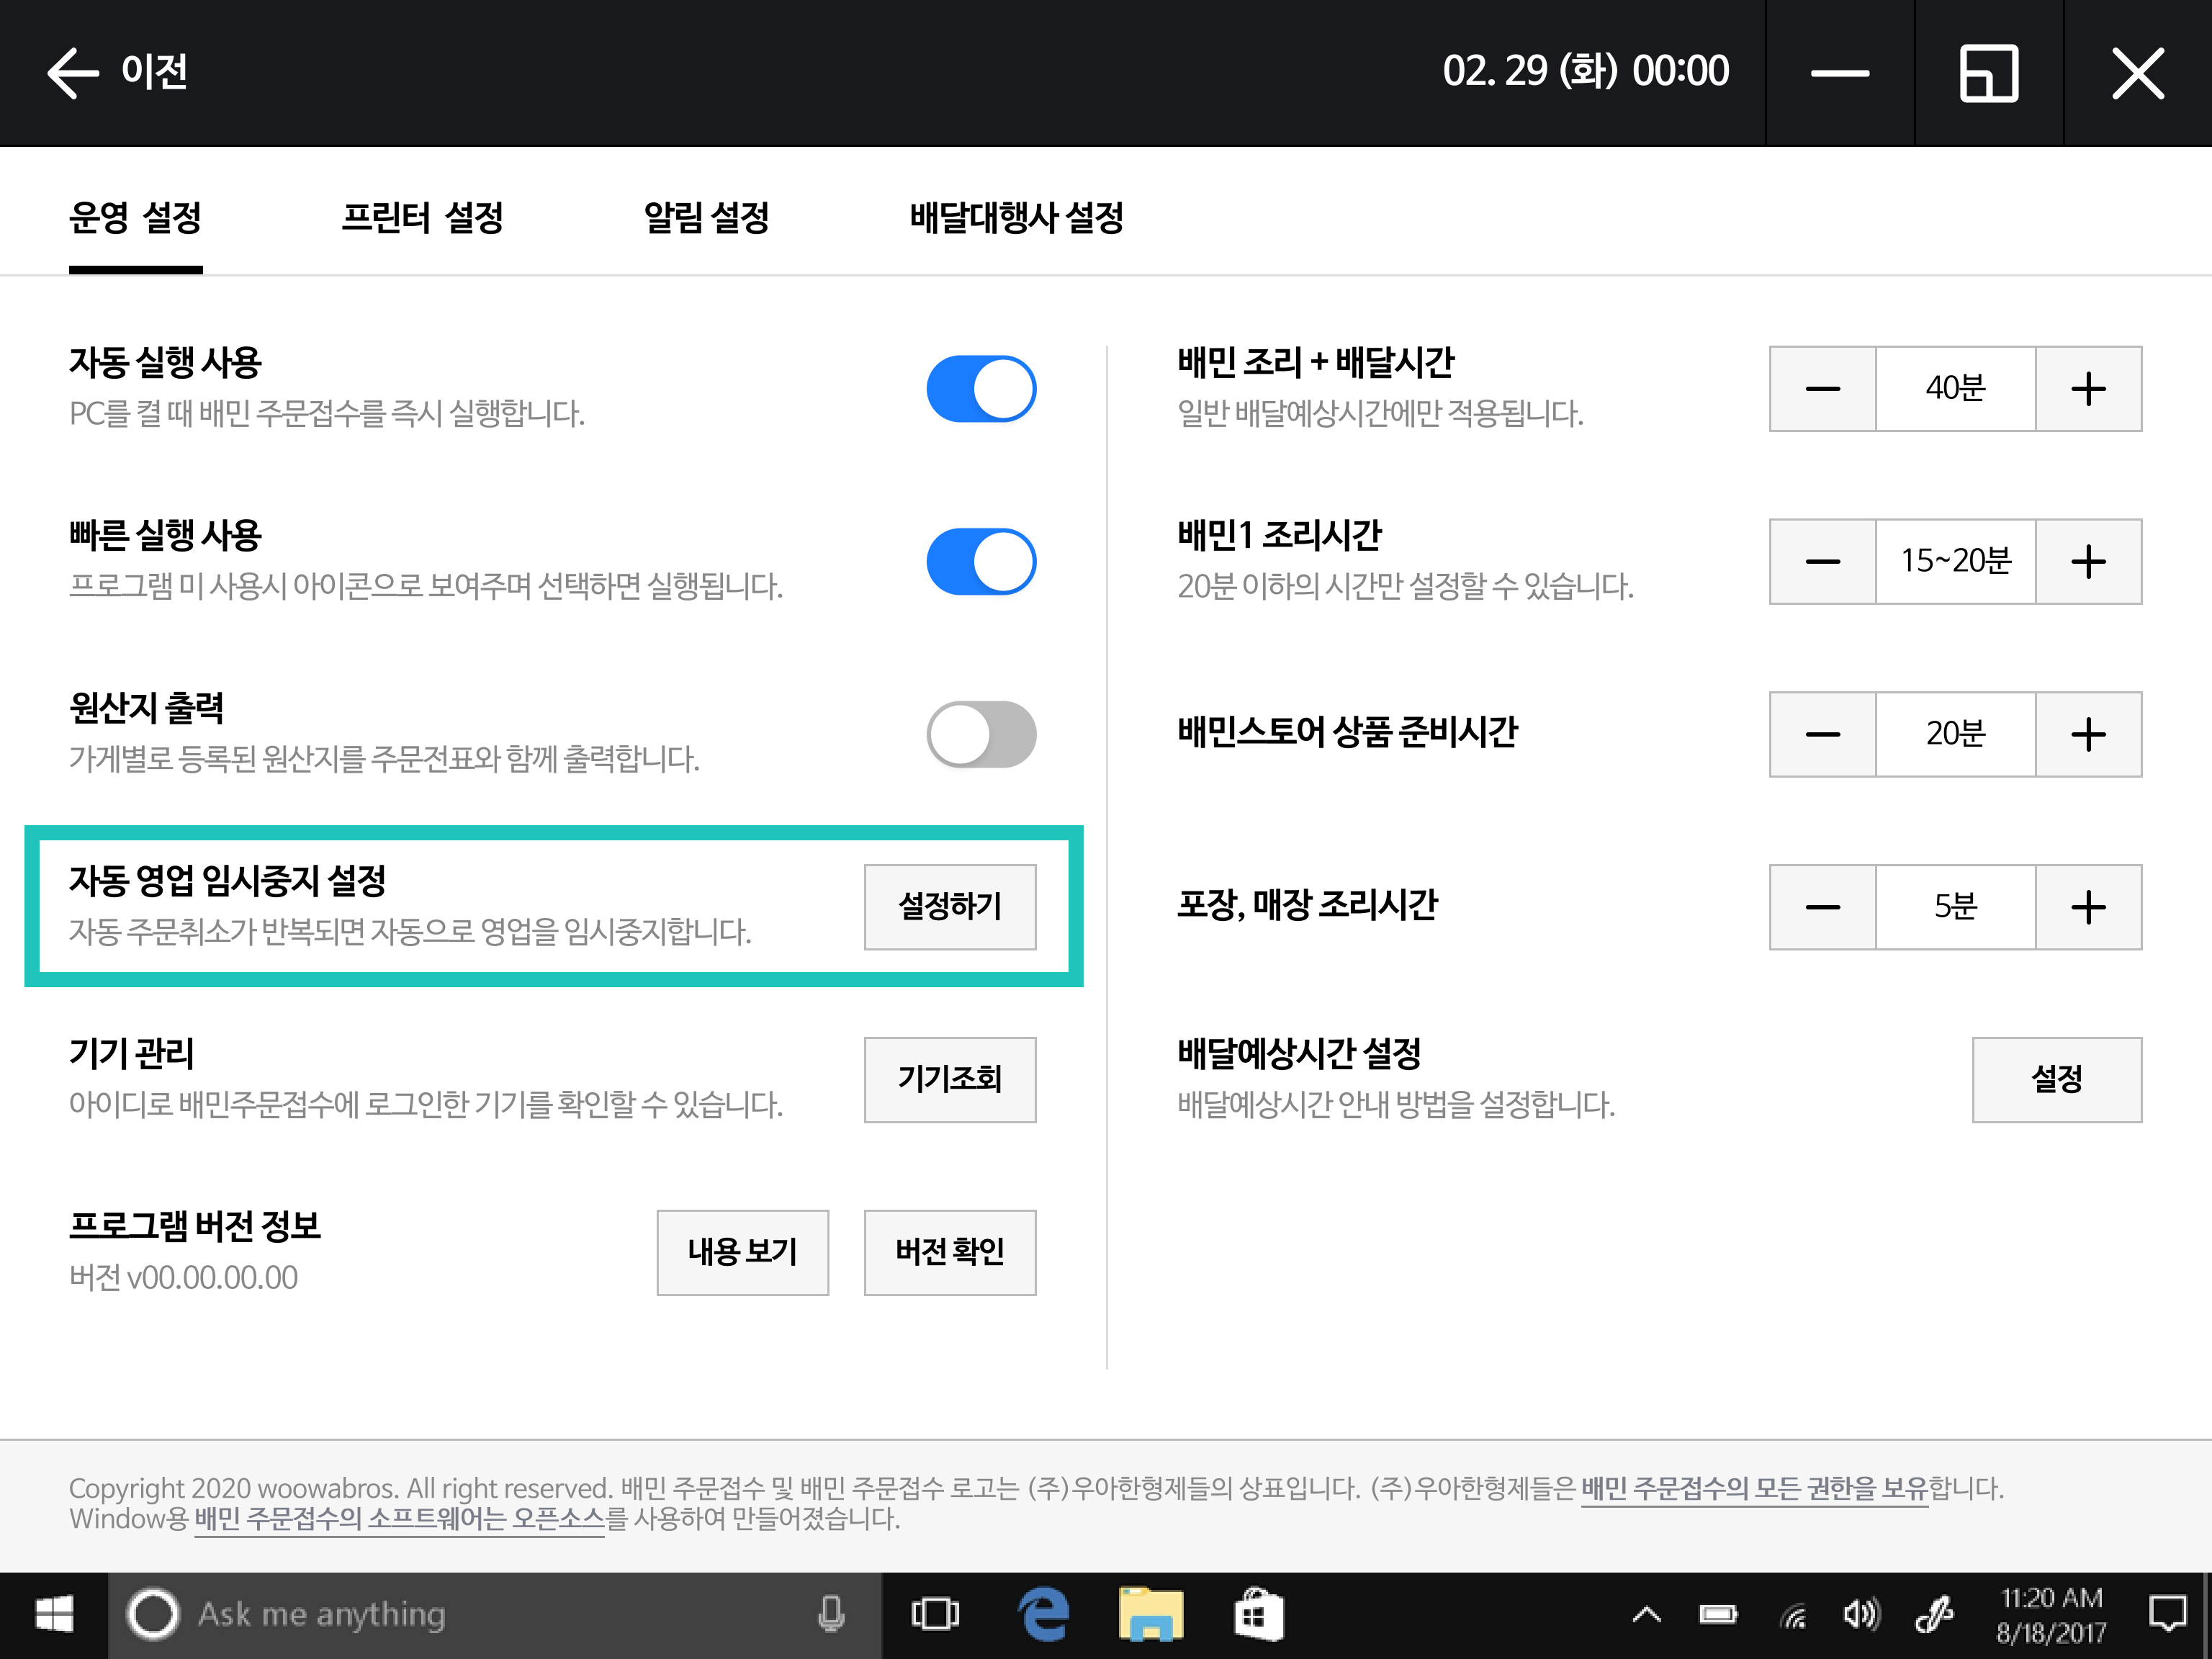Open Microsoft Store from the taskbar
2212x1659 pixels.
1258,1615
